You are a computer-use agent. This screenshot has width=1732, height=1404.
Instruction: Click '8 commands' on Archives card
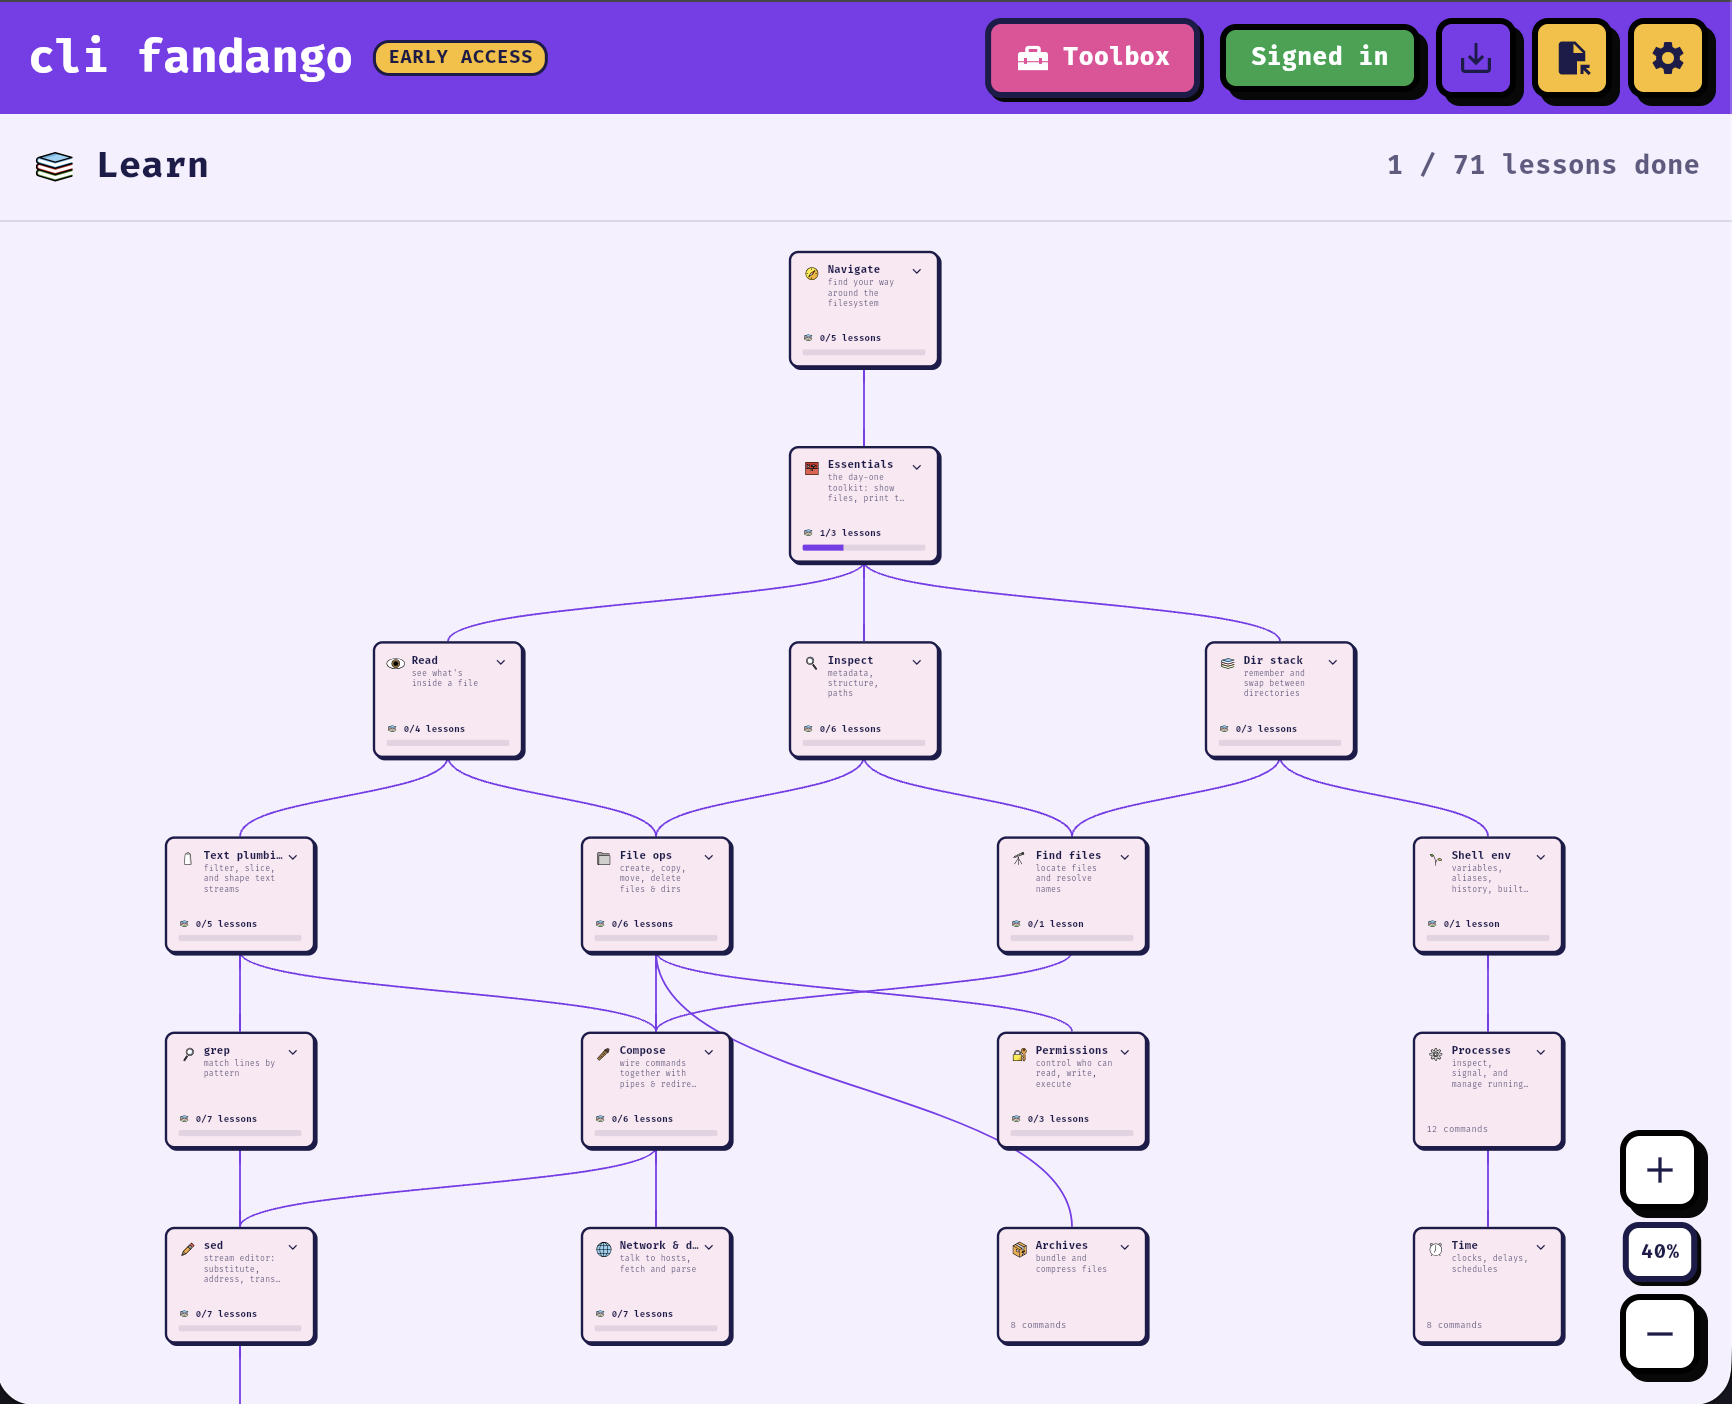tap(1038, 1325)
